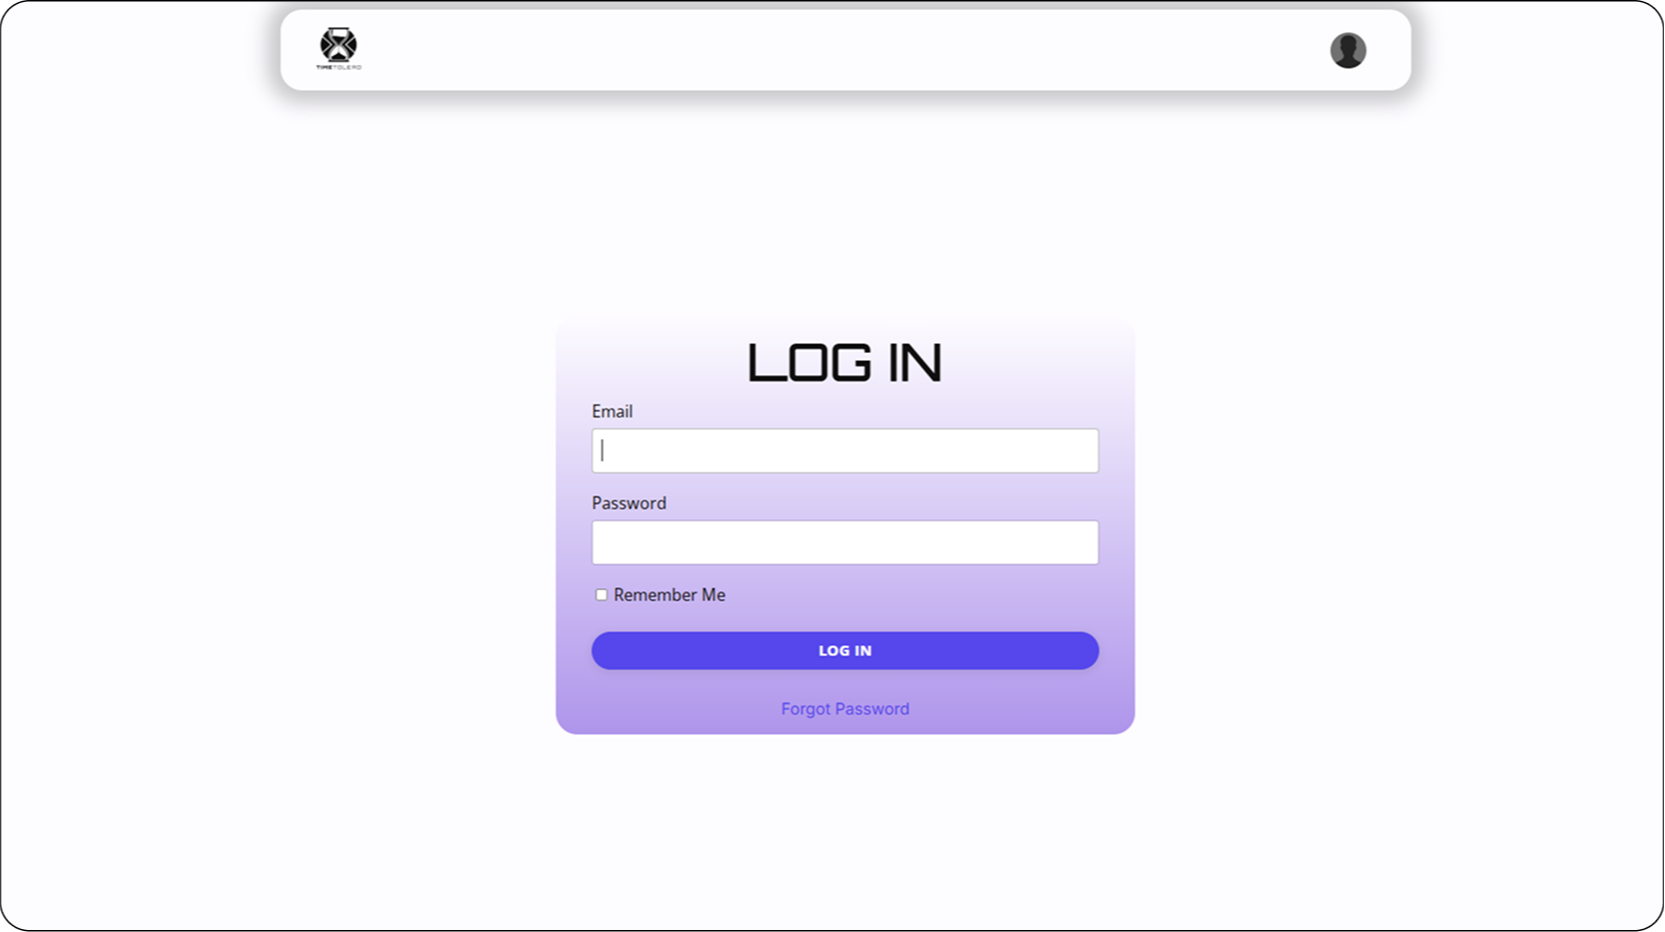1665x932 pixels.
Task: Click the Password field label
Action: [629, 503]
